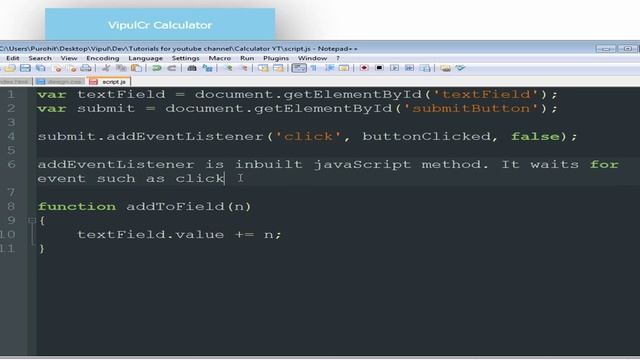
Task: Open the Plugins menu
Action: [x=276, y=58]
